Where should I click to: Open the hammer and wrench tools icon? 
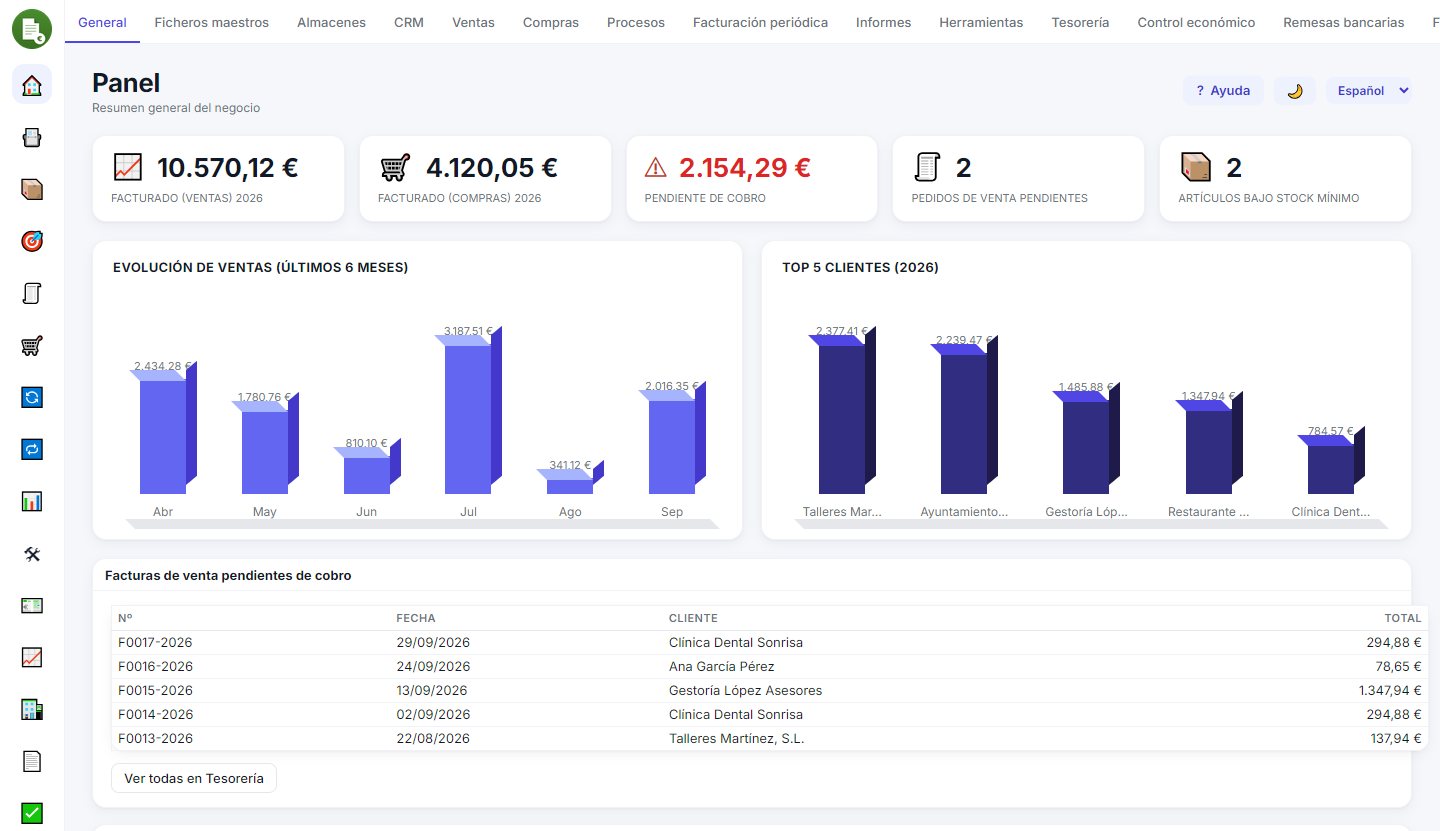click(32, 553)
